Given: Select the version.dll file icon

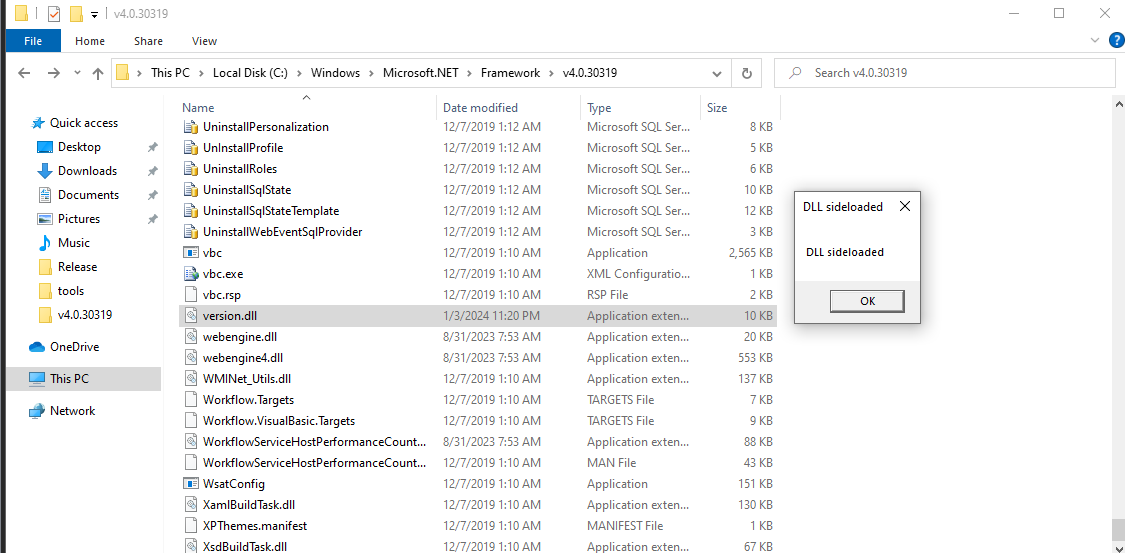Looking at the screenshot, I should point(190,316).
